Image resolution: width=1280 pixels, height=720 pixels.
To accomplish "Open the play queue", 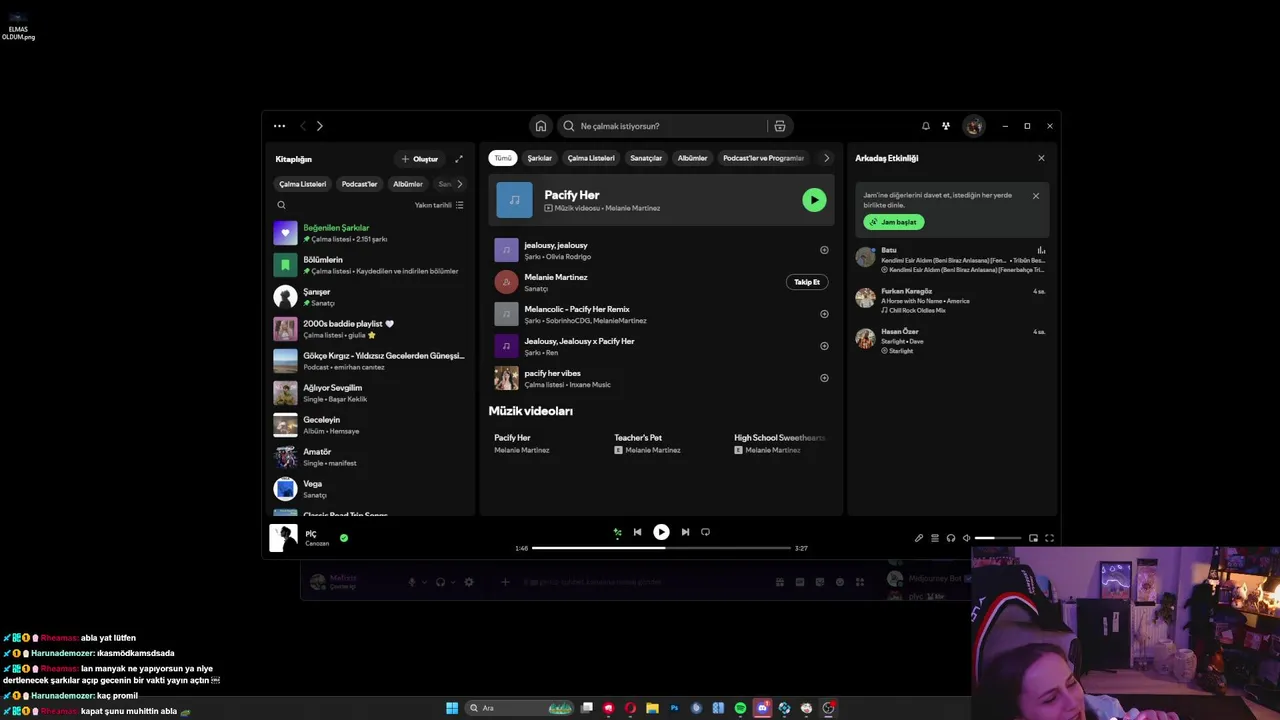I will pos(935,538).
